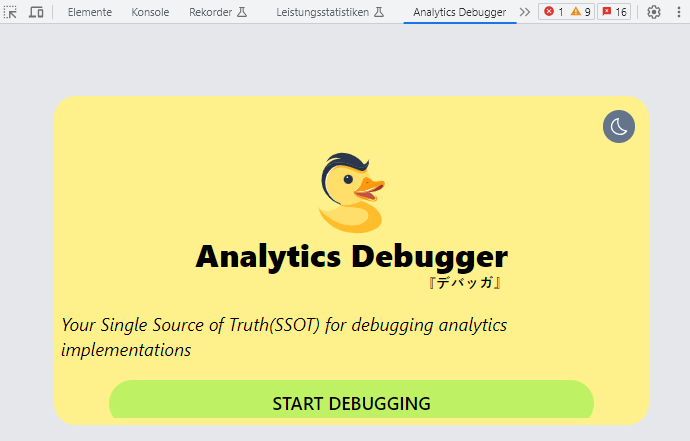
Task: Open the warning count badge showing 9
Action: click(581, 12)
